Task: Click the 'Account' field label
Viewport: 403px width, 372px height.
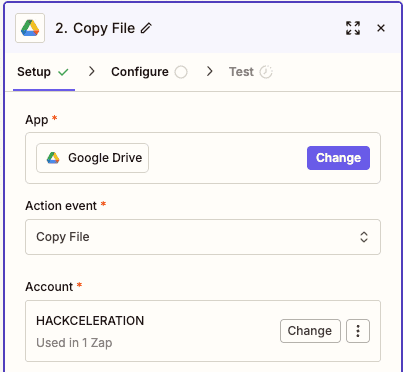Action: (49, 287)
